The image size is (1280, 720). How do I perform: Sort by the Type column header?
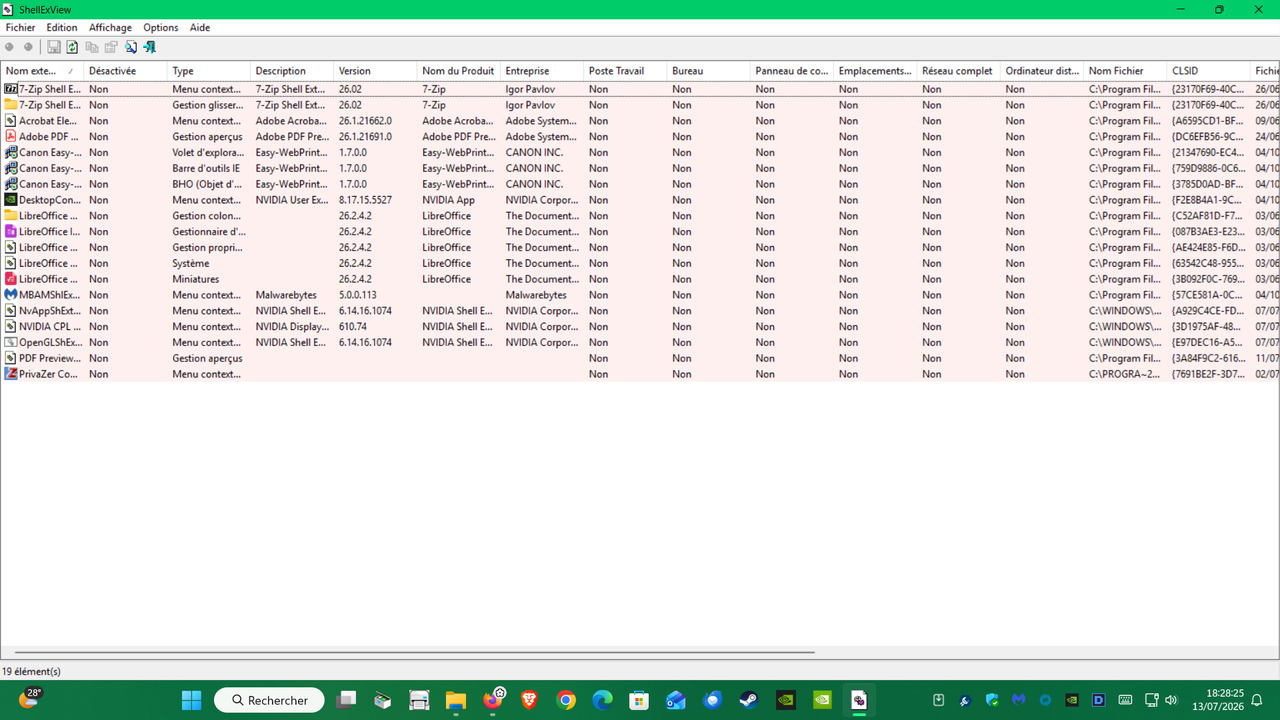click(x=208, y=71)
